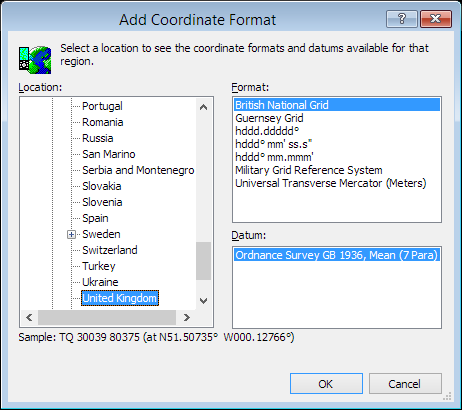462x410 pixels.
Task: Choose Russia from the location list
Action: pos(98,138)
